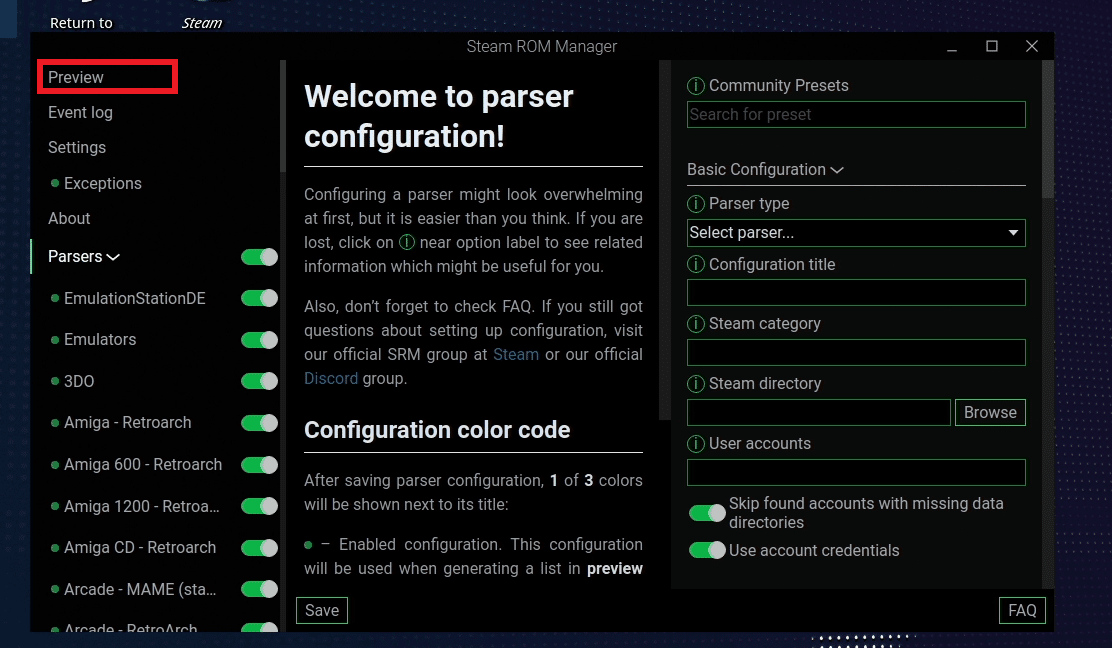Click the info icon in welcome paragraph
The image size is (1112, 648).
(x=406, y=242)
